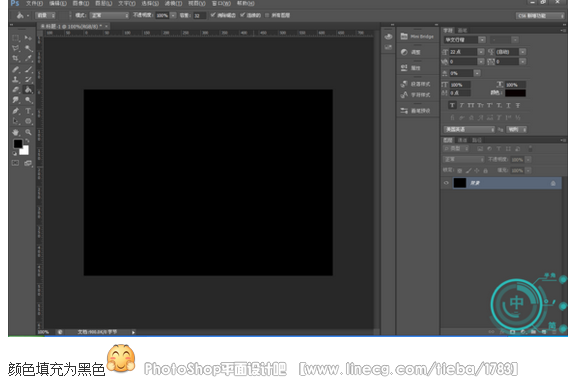Select the Paint Bucket tool in toolbox

28,89
